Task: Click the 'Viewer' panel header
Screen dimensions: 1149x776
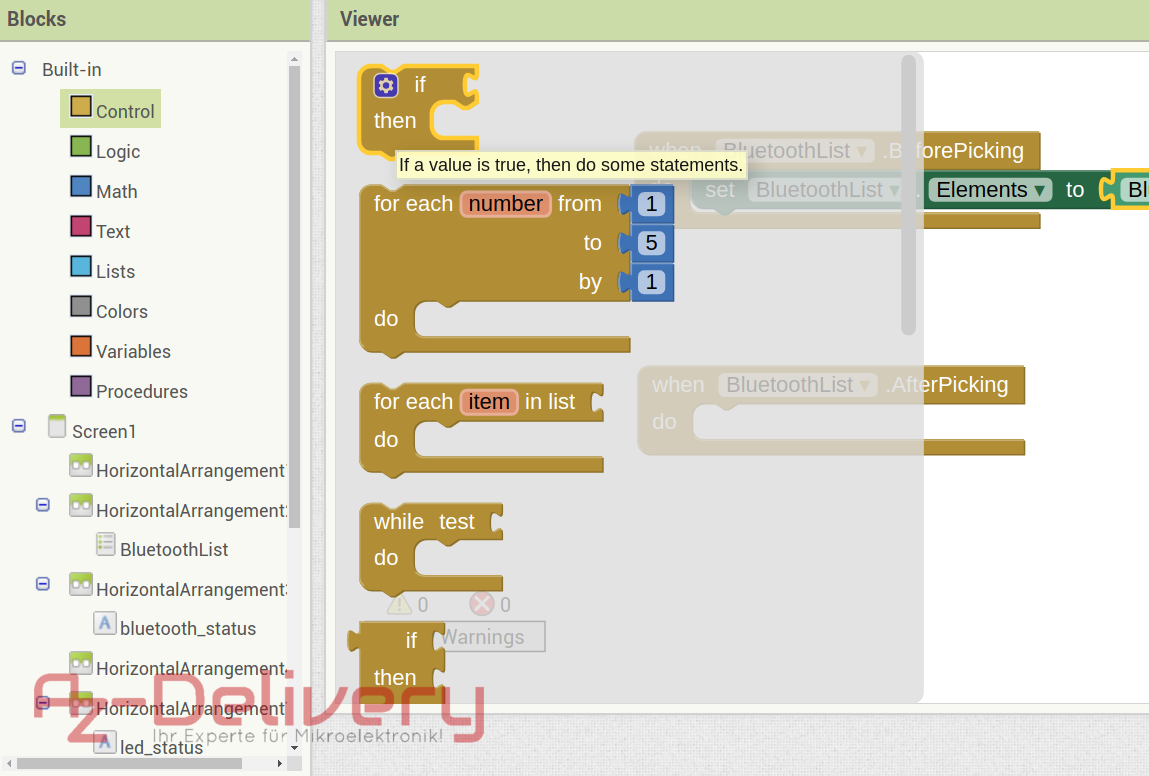Action: 369,19
